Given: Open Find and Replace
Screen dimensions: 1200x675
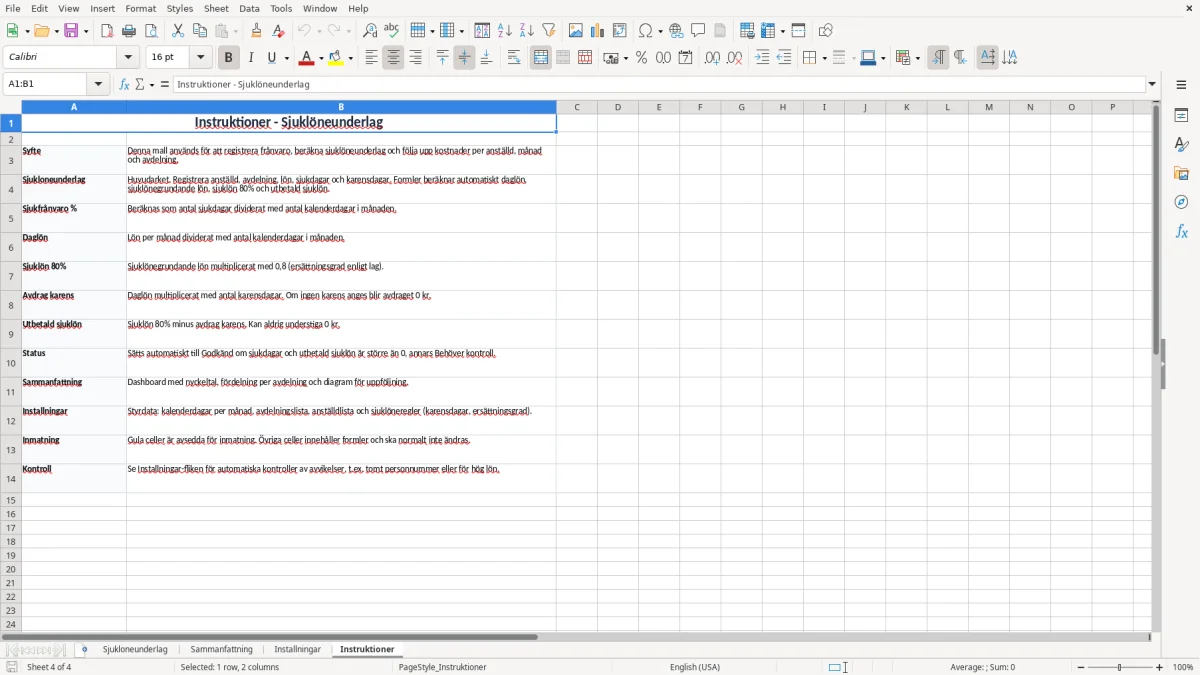Looking at the screenshot, I should point(370,31).
